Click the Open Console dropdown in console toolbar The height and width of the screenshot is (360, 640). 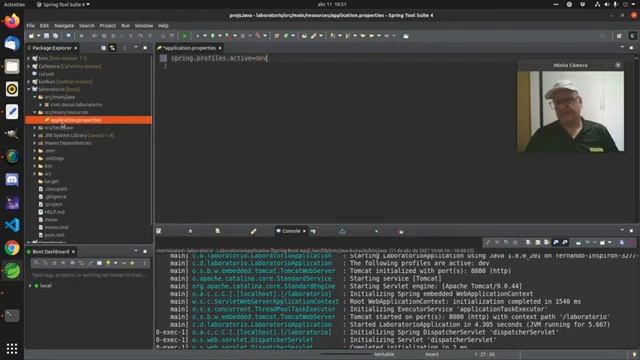[609, 242]
